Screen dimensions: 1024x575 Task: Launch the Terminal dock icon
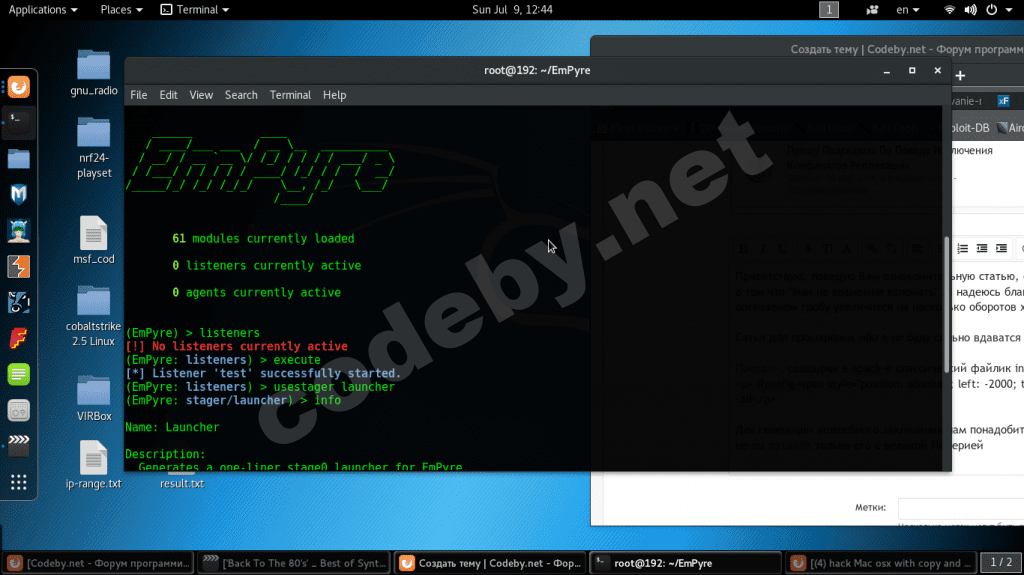coord(18,123)
